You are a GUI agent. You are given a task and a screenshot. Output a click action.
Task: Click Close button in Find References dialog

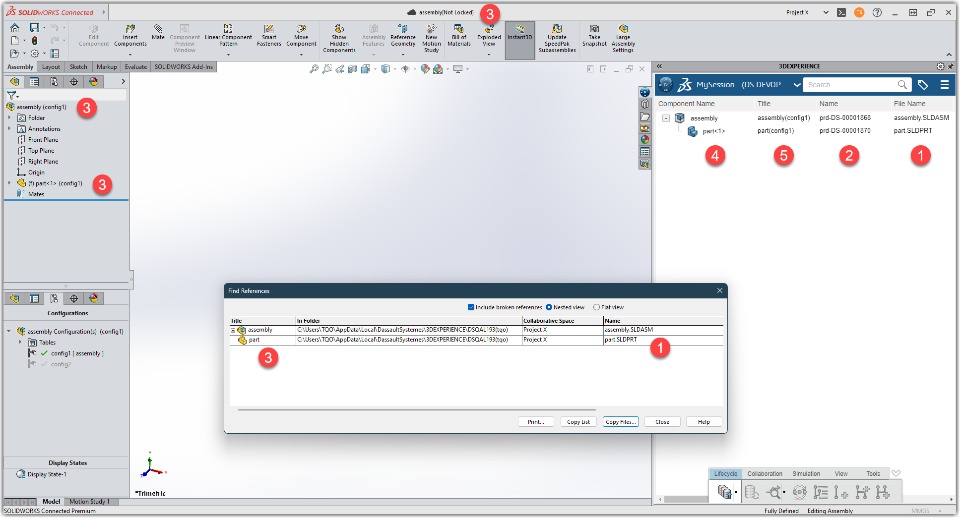[662, 422]
